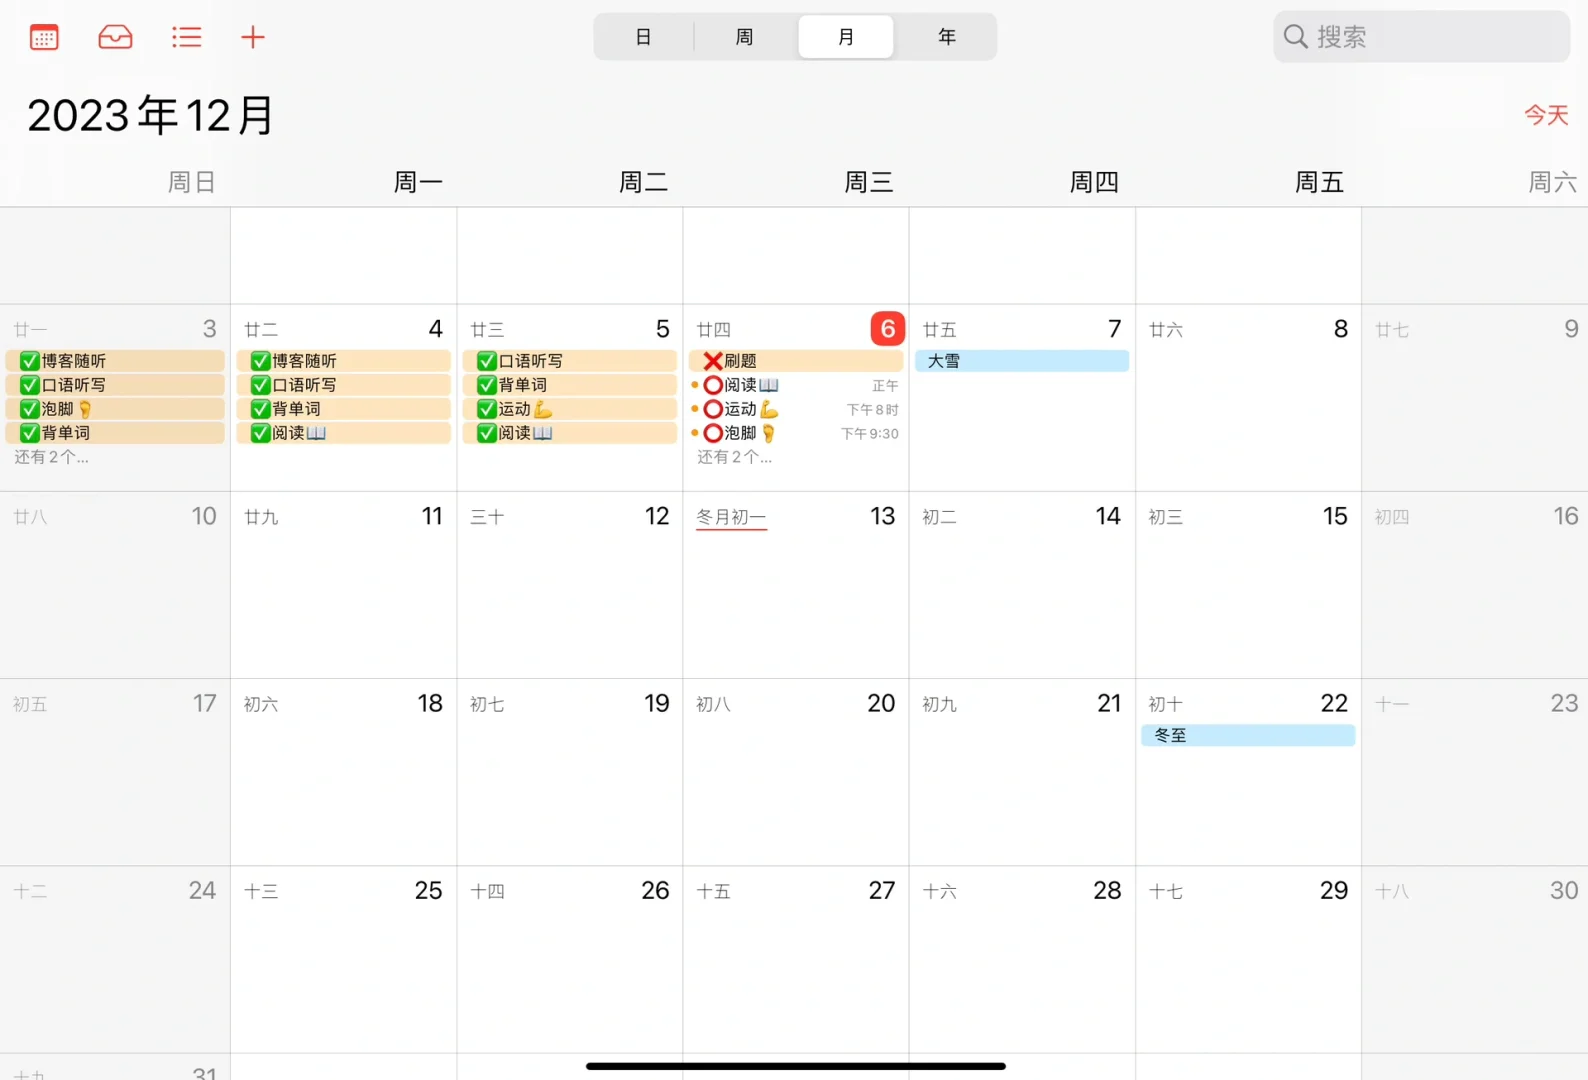
Task: Select December 14 day cell
Action: point(1022,584)
